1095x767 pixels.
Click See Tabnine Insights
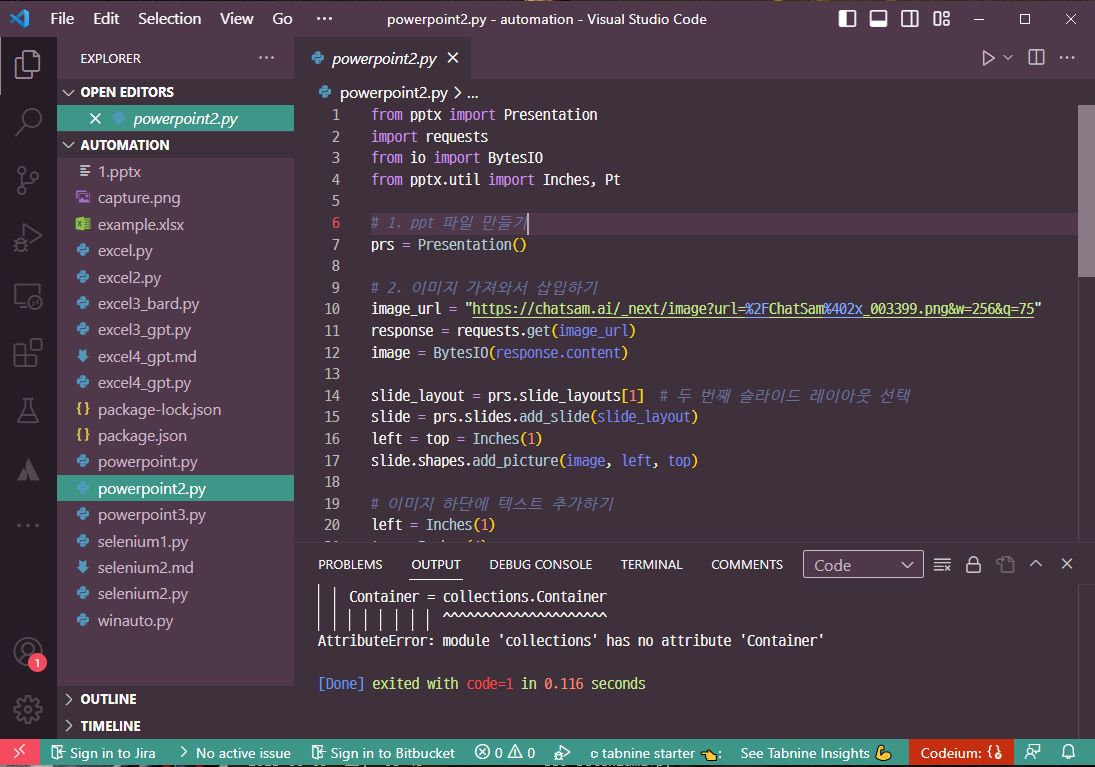pos(816,753)
